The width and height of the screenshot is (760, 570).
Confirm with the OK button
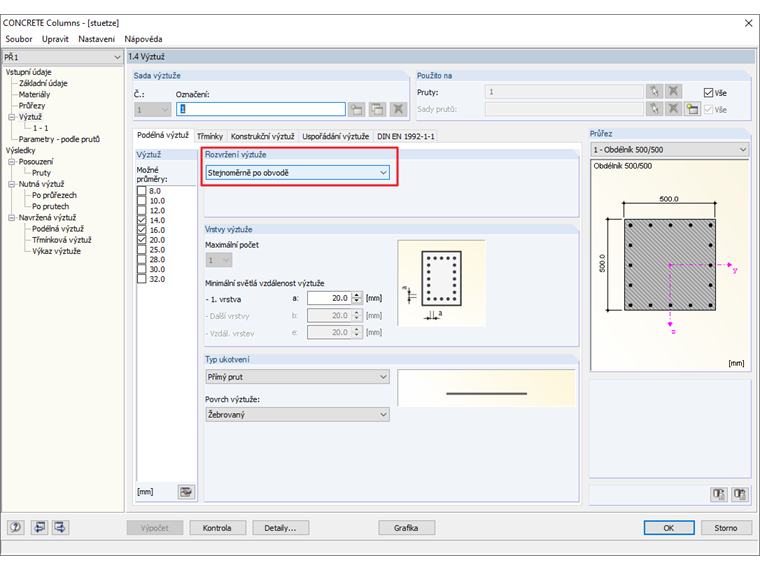[x=669, y=528]
